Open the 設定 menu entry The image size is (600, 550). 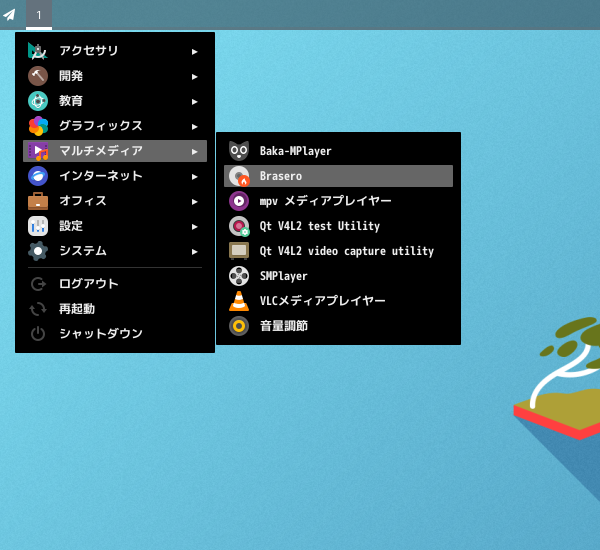click(115, 226)
